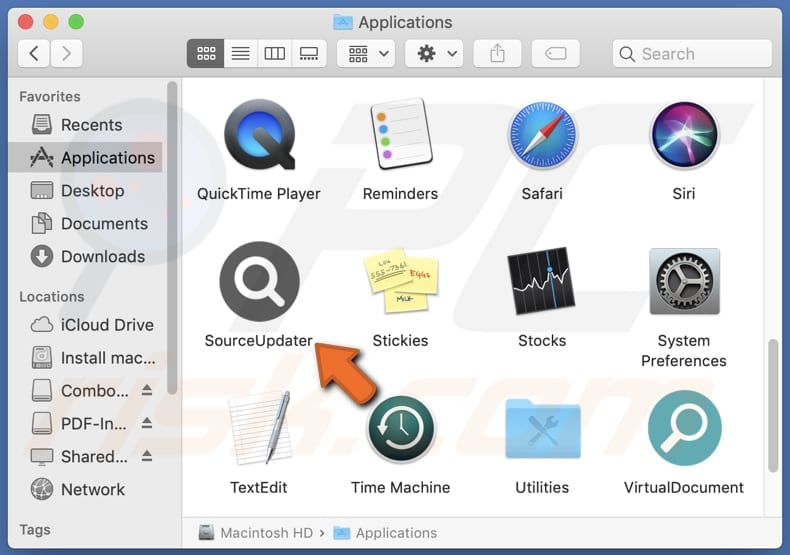The width and height of the screenshot is (790, 555).
Task: Eject the PDF-In... volume
Action: pos(147,423)
